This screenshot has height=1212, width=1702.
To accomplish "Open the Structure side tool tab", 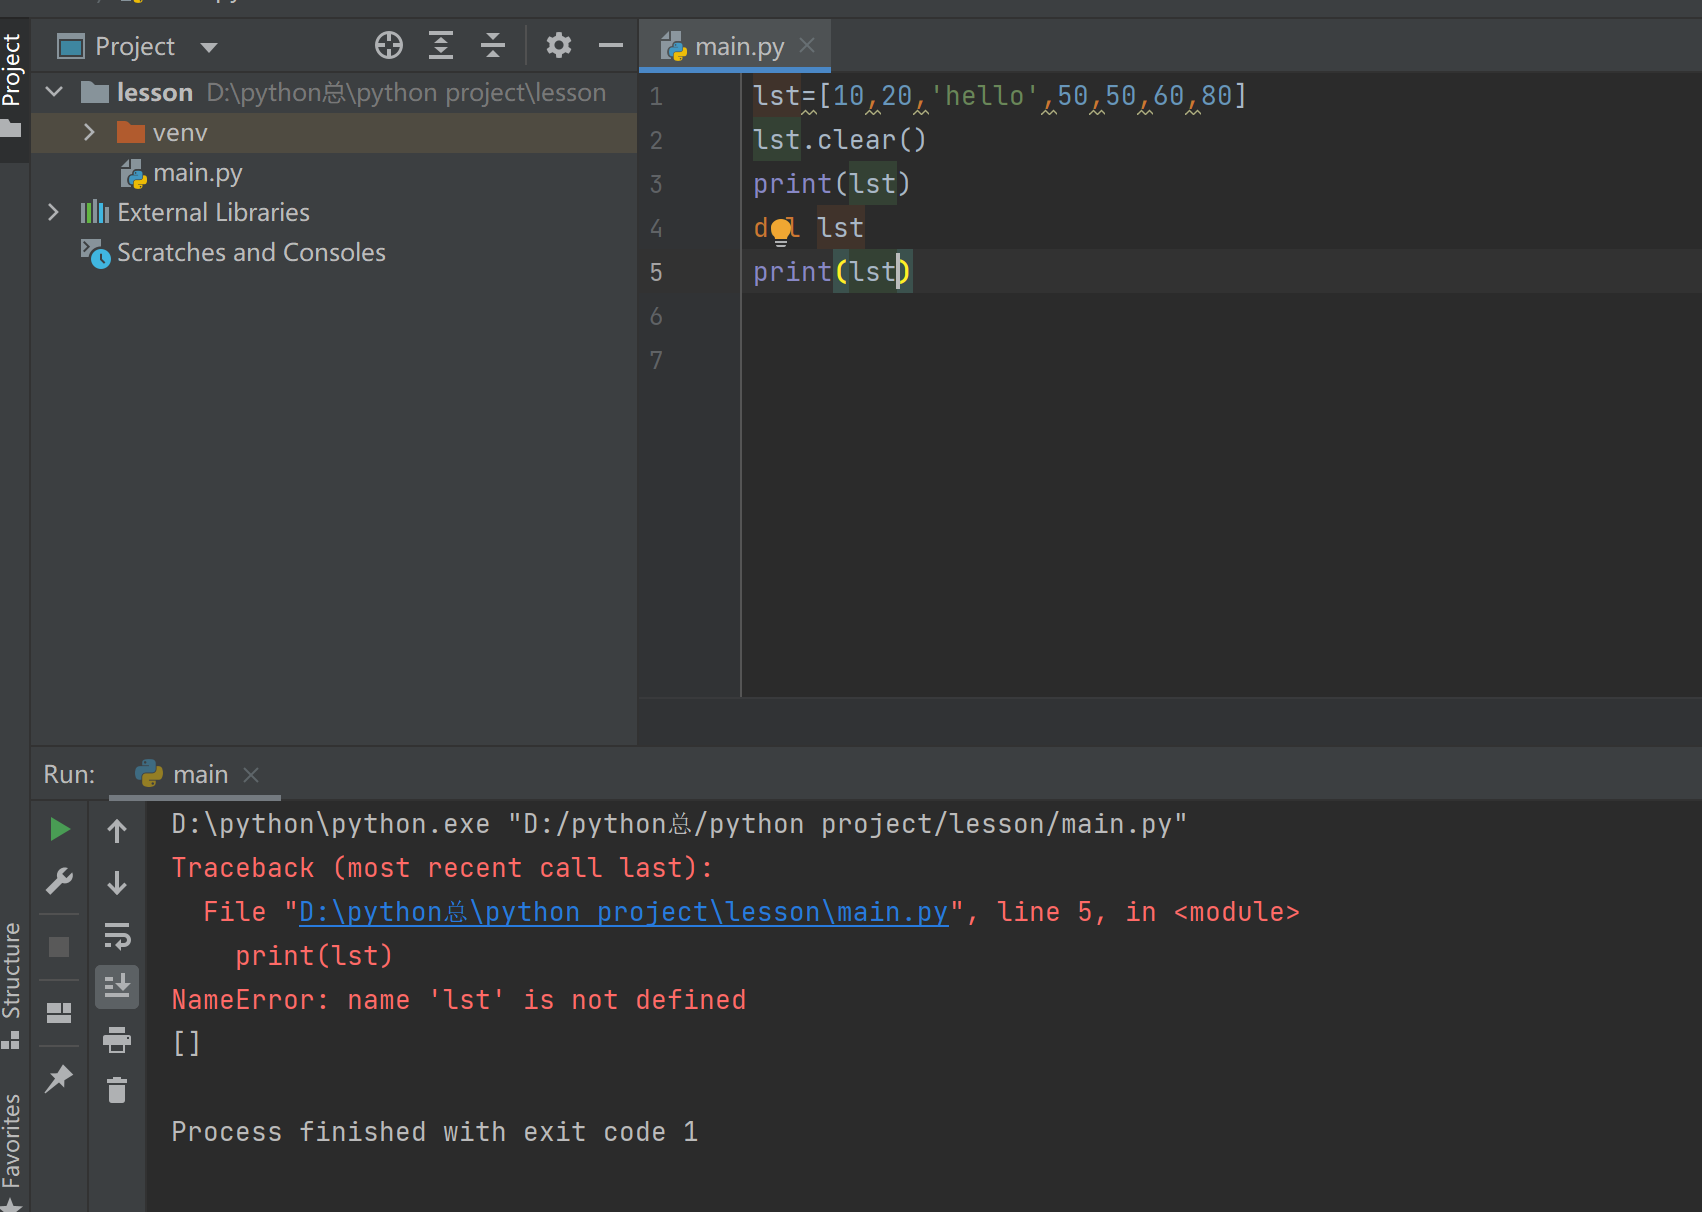I will pos(12,985).
